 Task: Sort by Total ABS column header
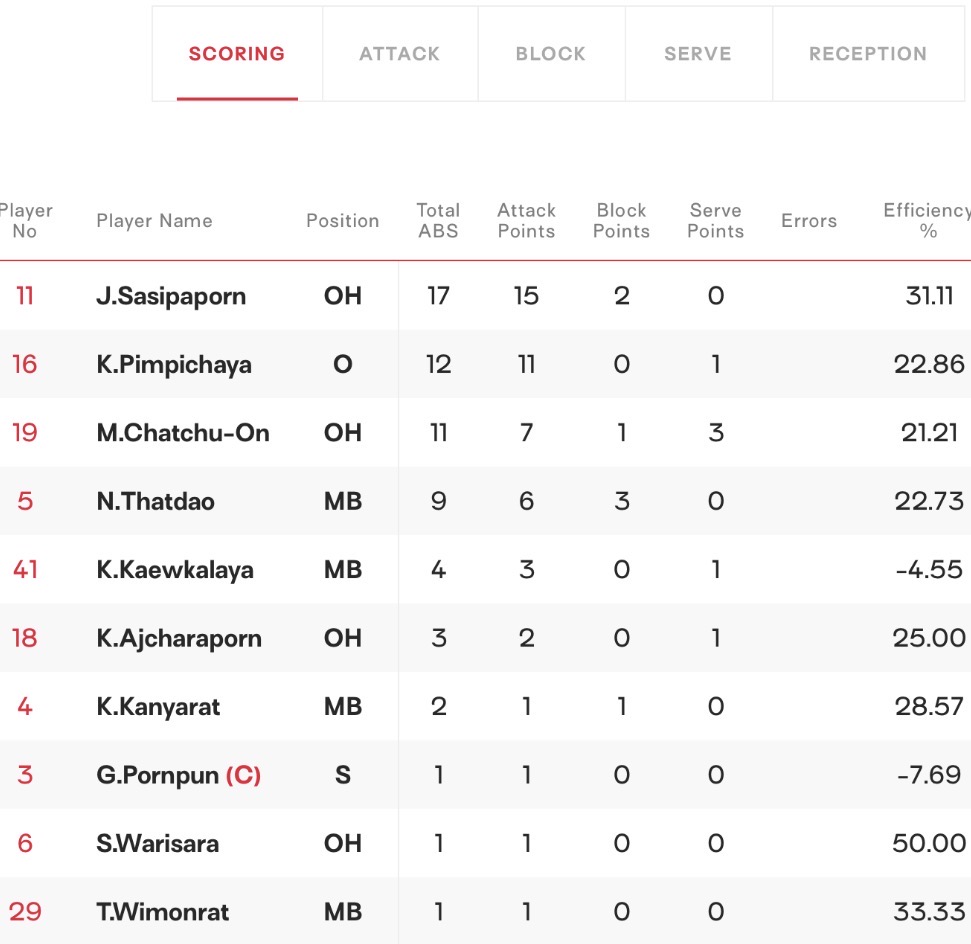coord(438,221)
